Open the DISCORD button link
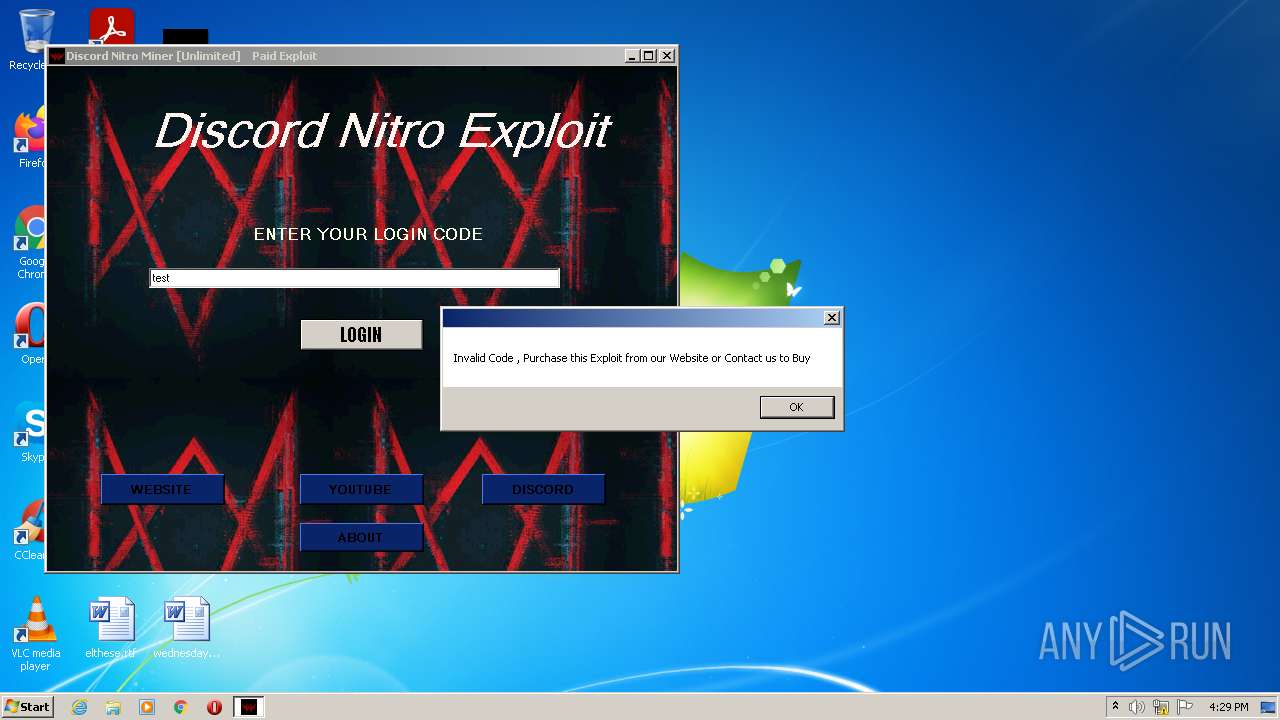The width and height of the screenshot is (1280, 720). pos(543,489)
